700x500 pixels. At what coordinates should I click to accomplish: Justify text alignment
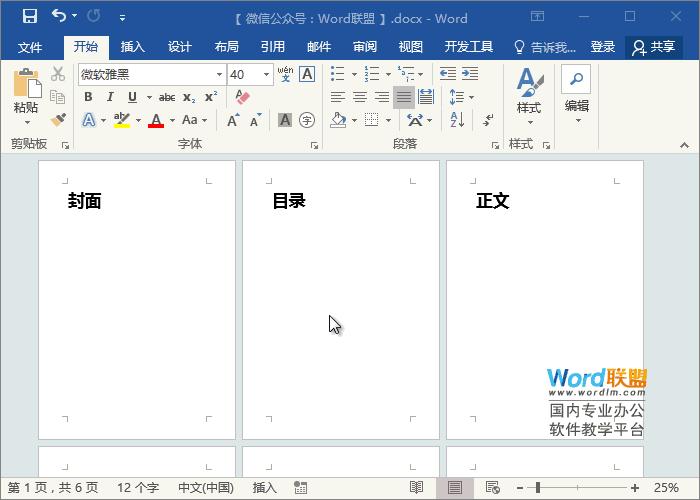coord(404,97)
